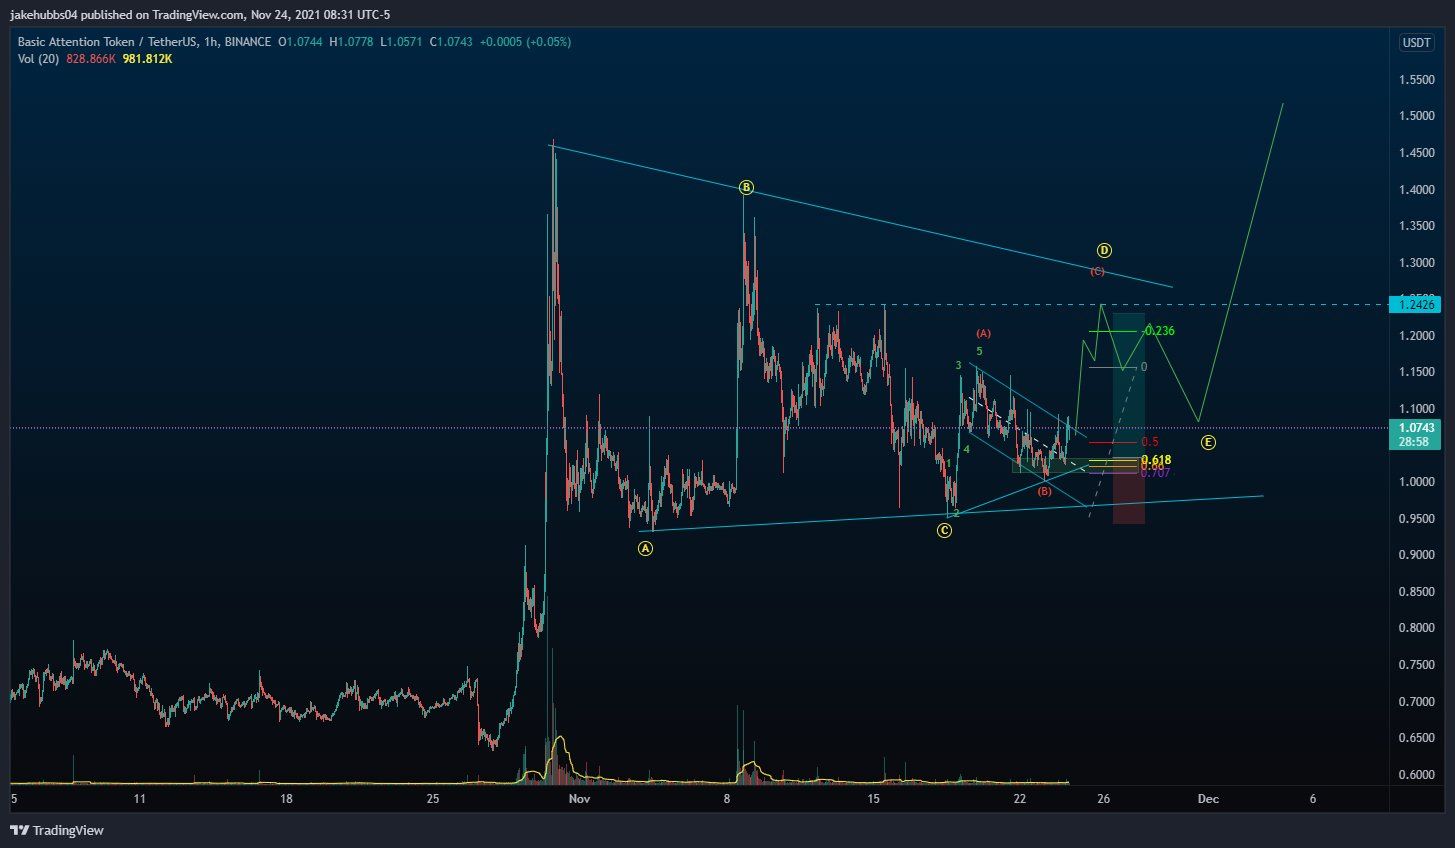
Task: Click the yellow 0.618 Fibonacci level label
Action: pos(1156,460)
